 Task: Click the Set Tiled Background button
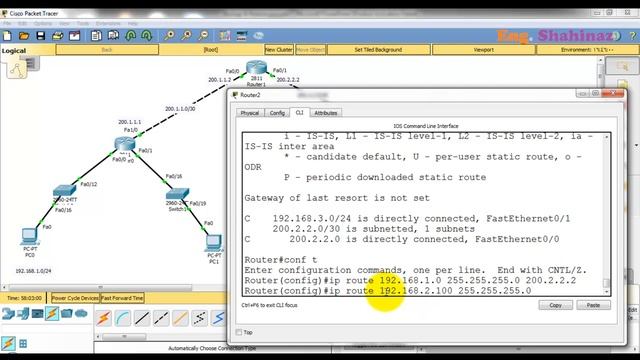pyautogui.click(x=378, y=50)
